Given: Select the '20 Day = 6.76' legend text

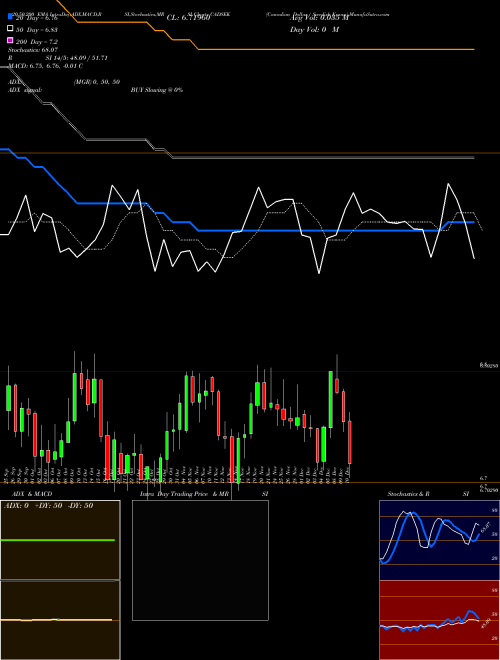Looking at the screenshot, I should 37,18.
